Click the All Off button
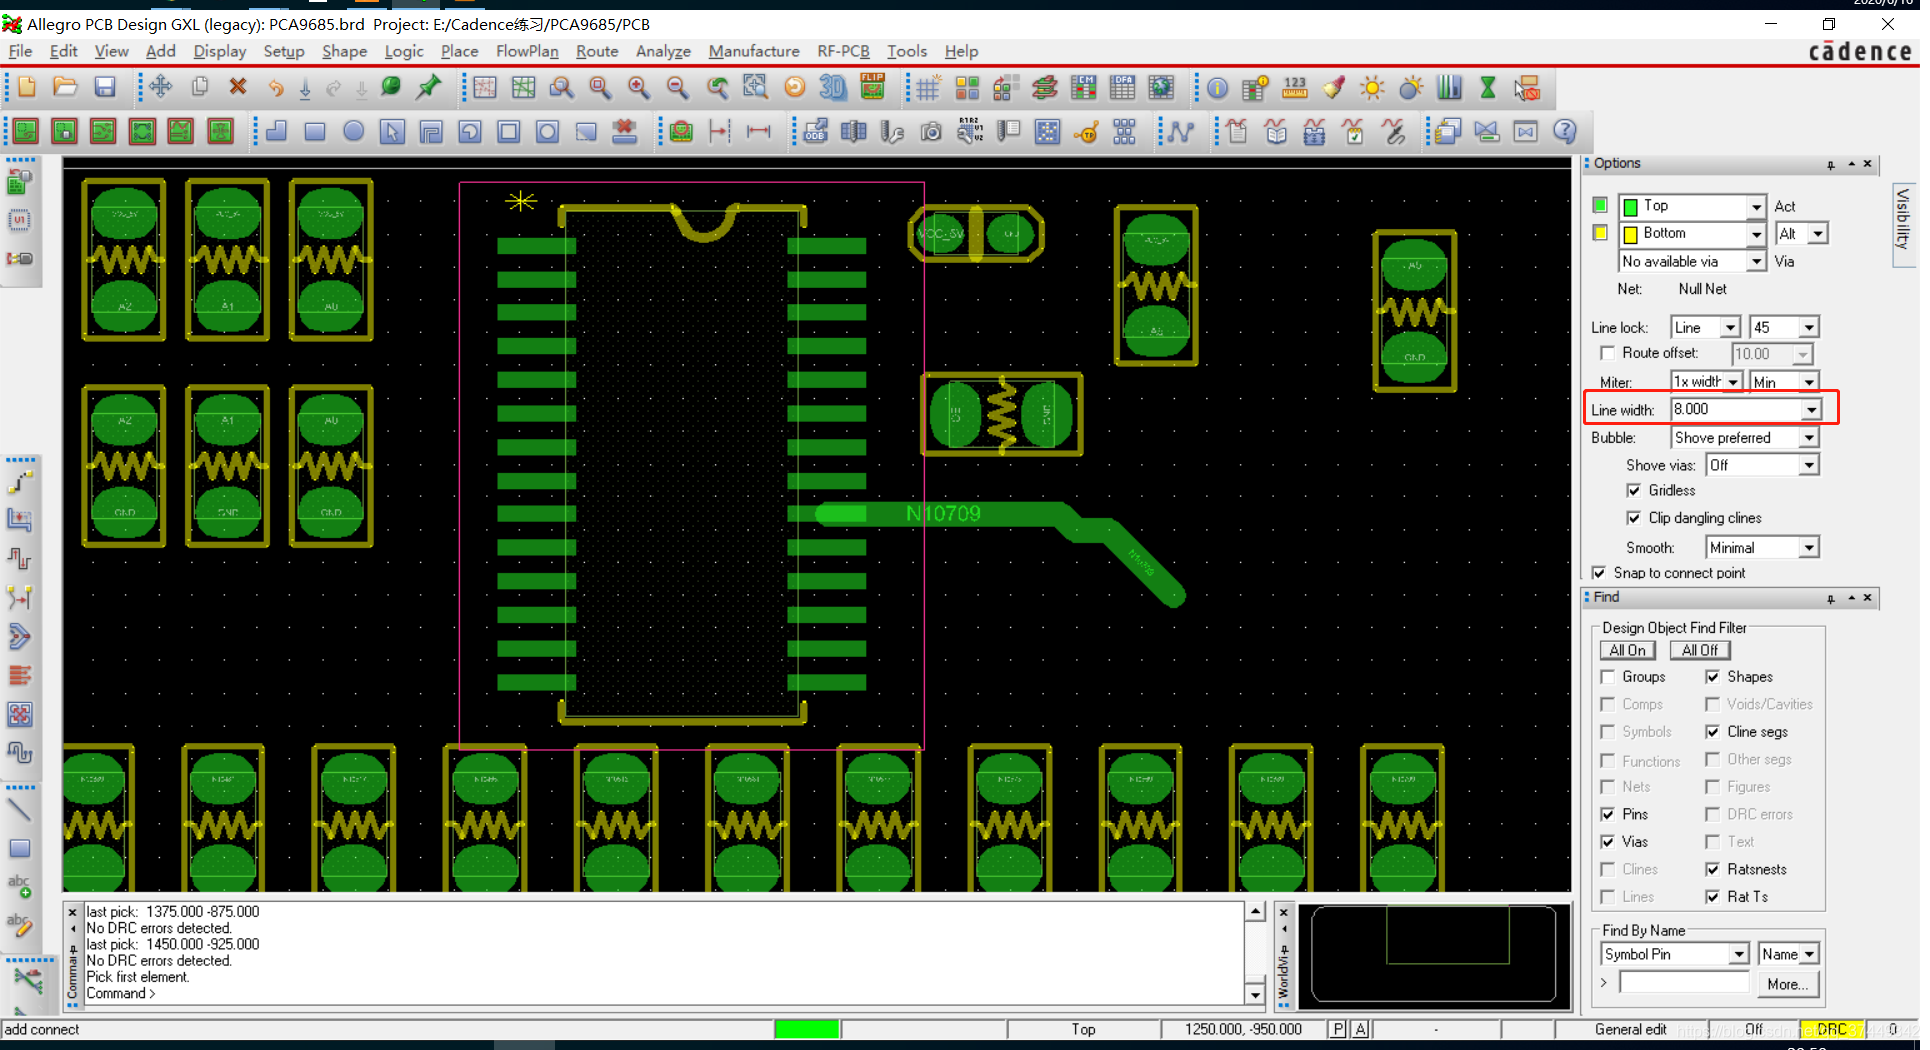 [x=1699, y=650]
